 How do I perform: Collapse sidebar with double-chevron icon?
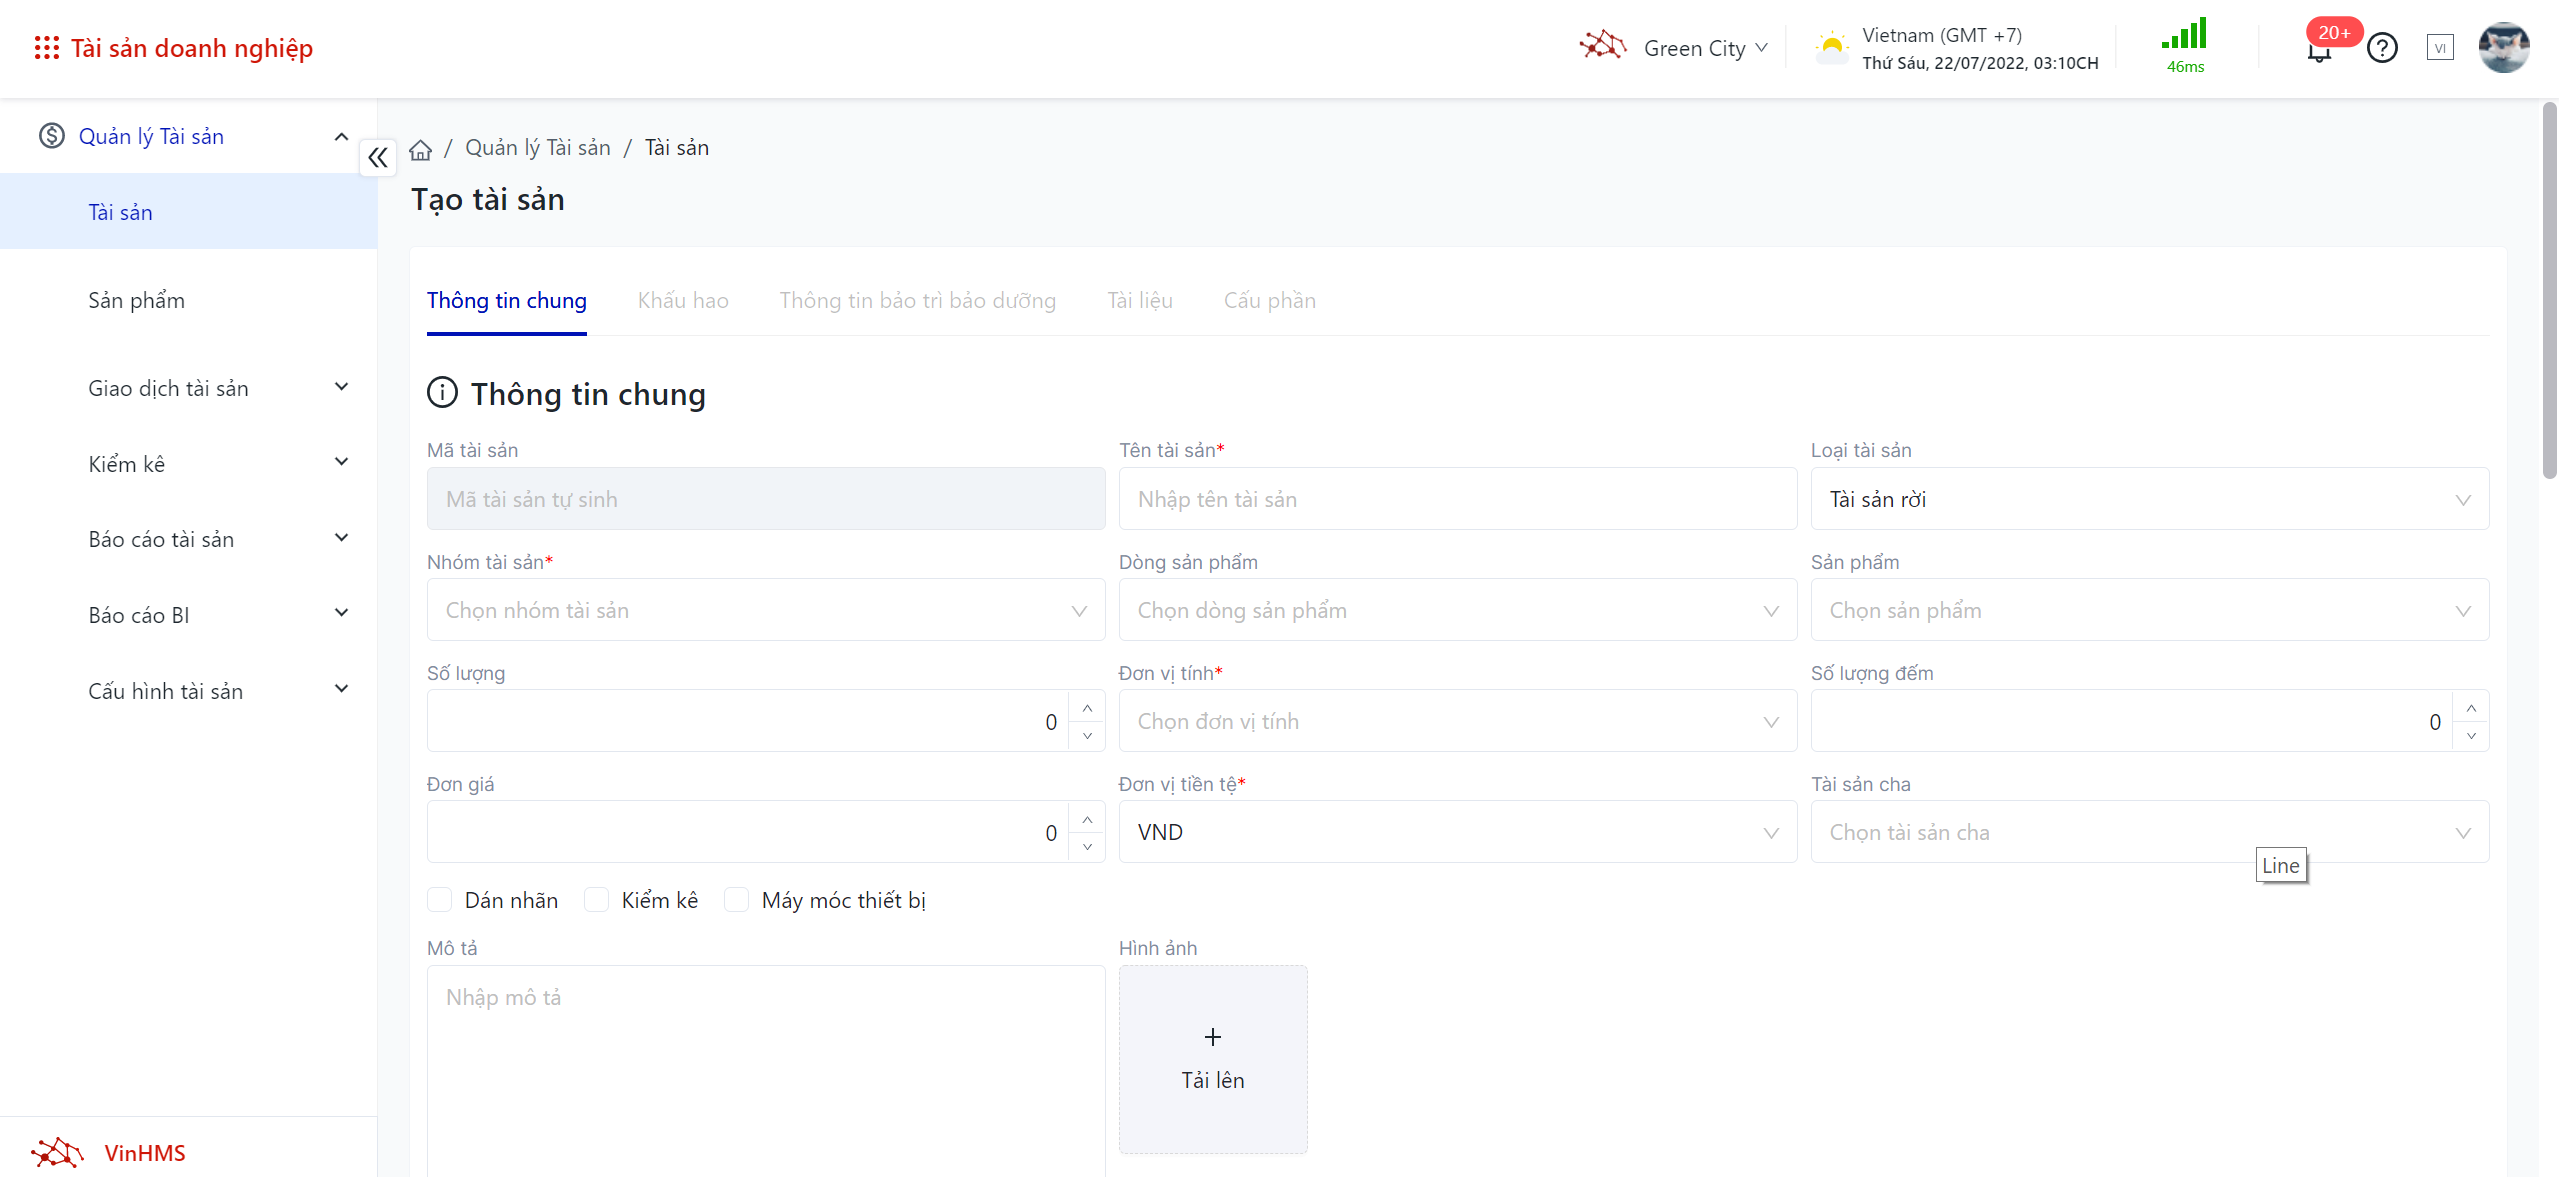[378, 157]
